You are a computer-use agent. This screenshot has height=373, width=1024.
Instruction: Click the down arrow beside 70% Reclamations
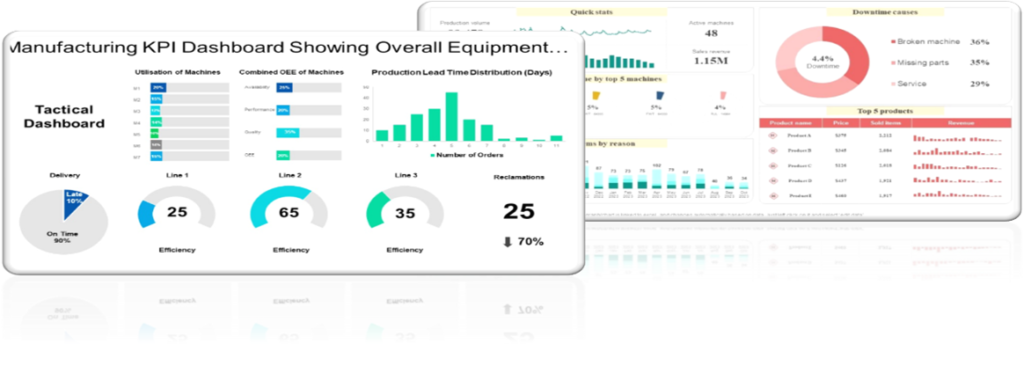tap(507, 242)
